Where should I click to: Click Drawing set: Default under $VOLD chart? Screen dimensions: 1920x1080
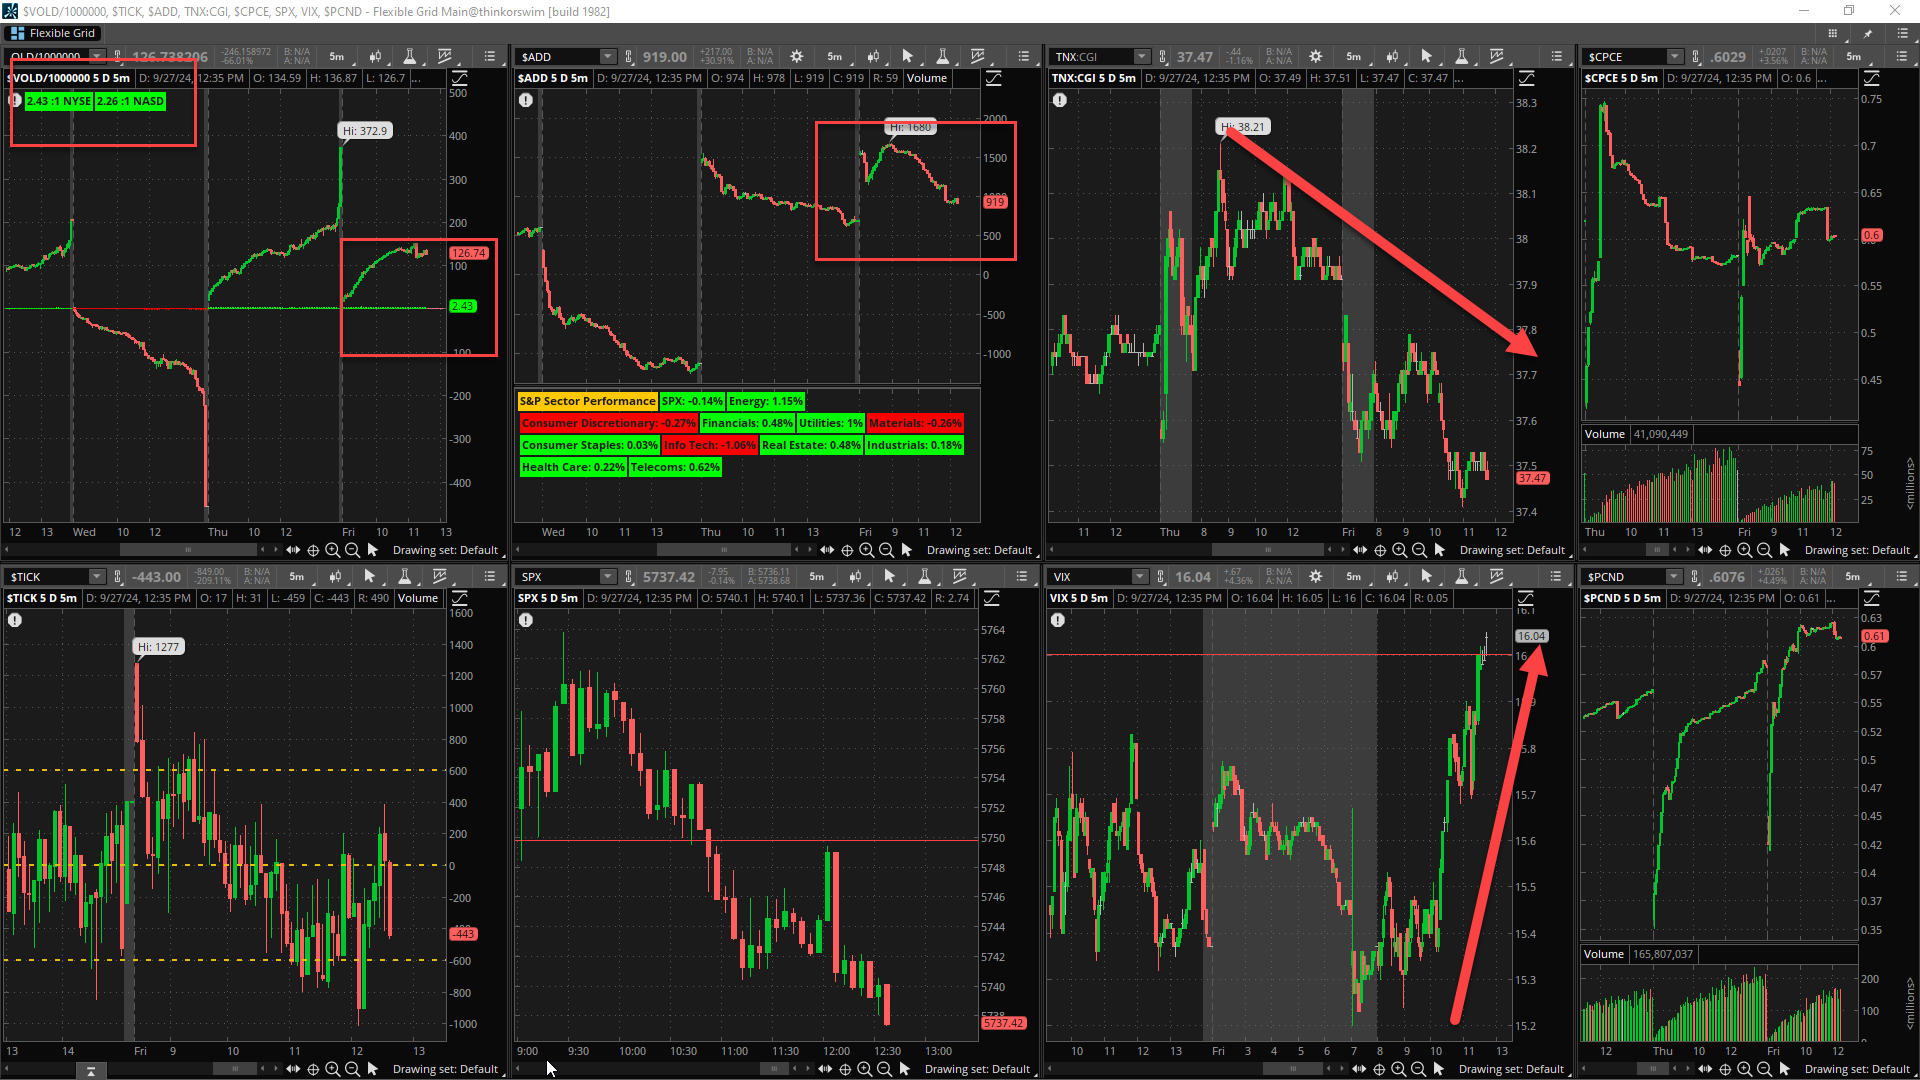(x=445, y=550)
